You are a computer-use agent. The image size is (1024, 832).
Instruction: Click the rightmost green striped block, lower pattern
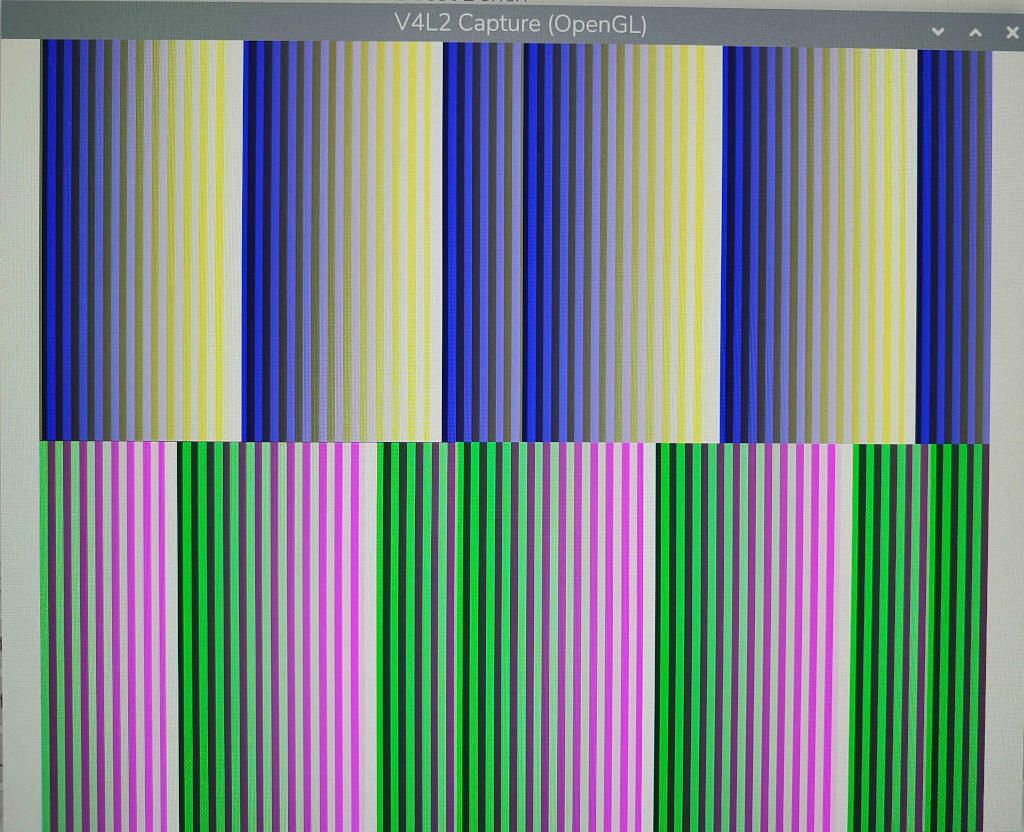click(917, 638)
